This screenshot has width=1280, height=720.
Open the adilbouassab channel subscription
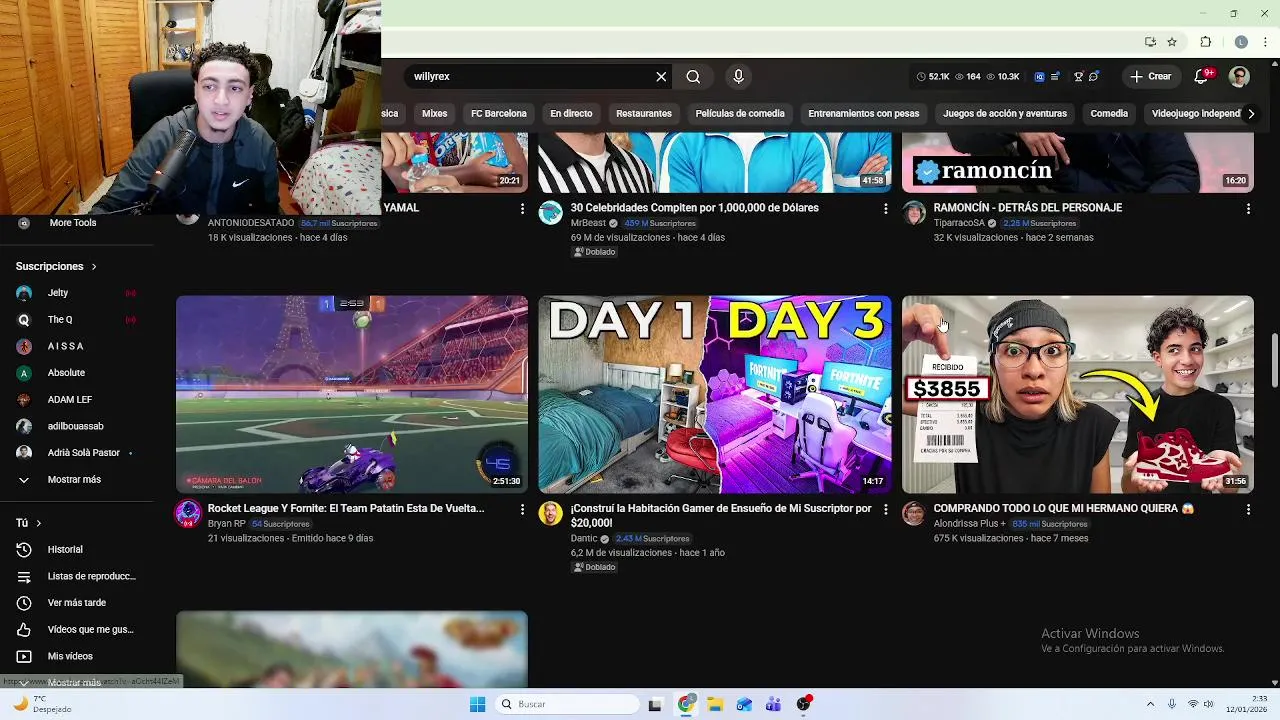point(76,426)
